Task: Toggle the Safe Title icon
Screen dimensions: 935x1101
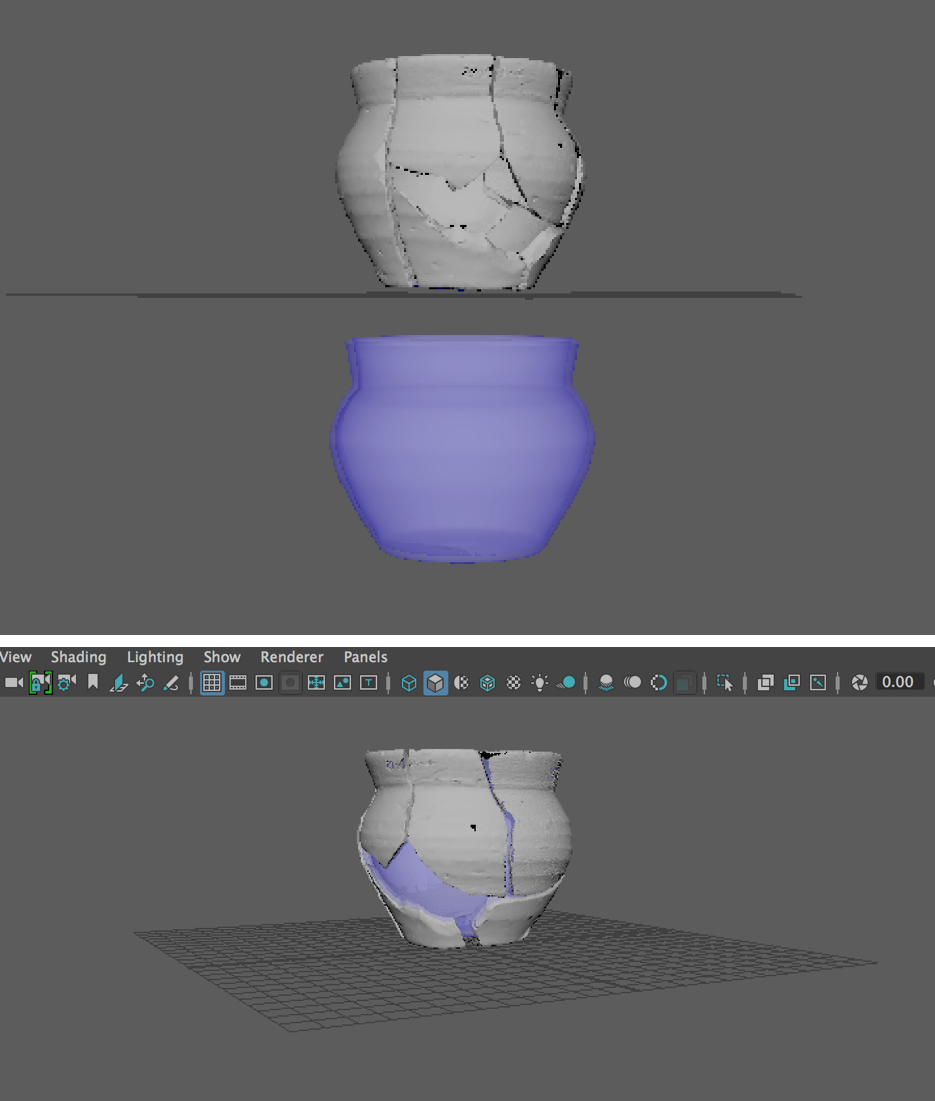Action: point(369,683)
